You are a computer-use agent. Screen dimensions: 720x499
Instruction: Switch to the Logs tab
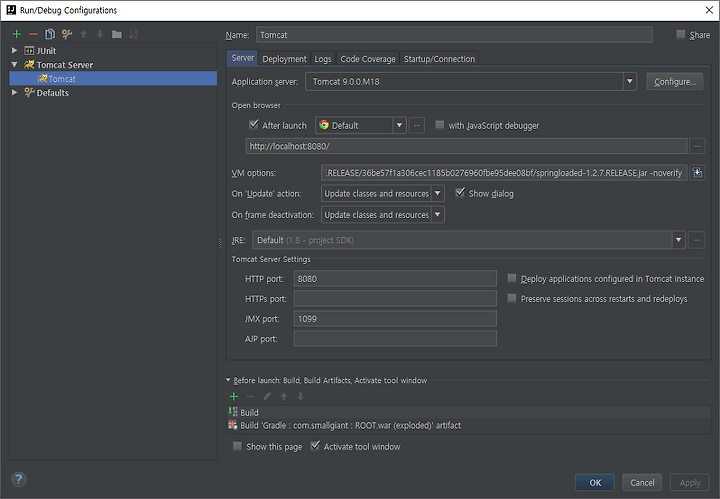(x=322, y=59)
